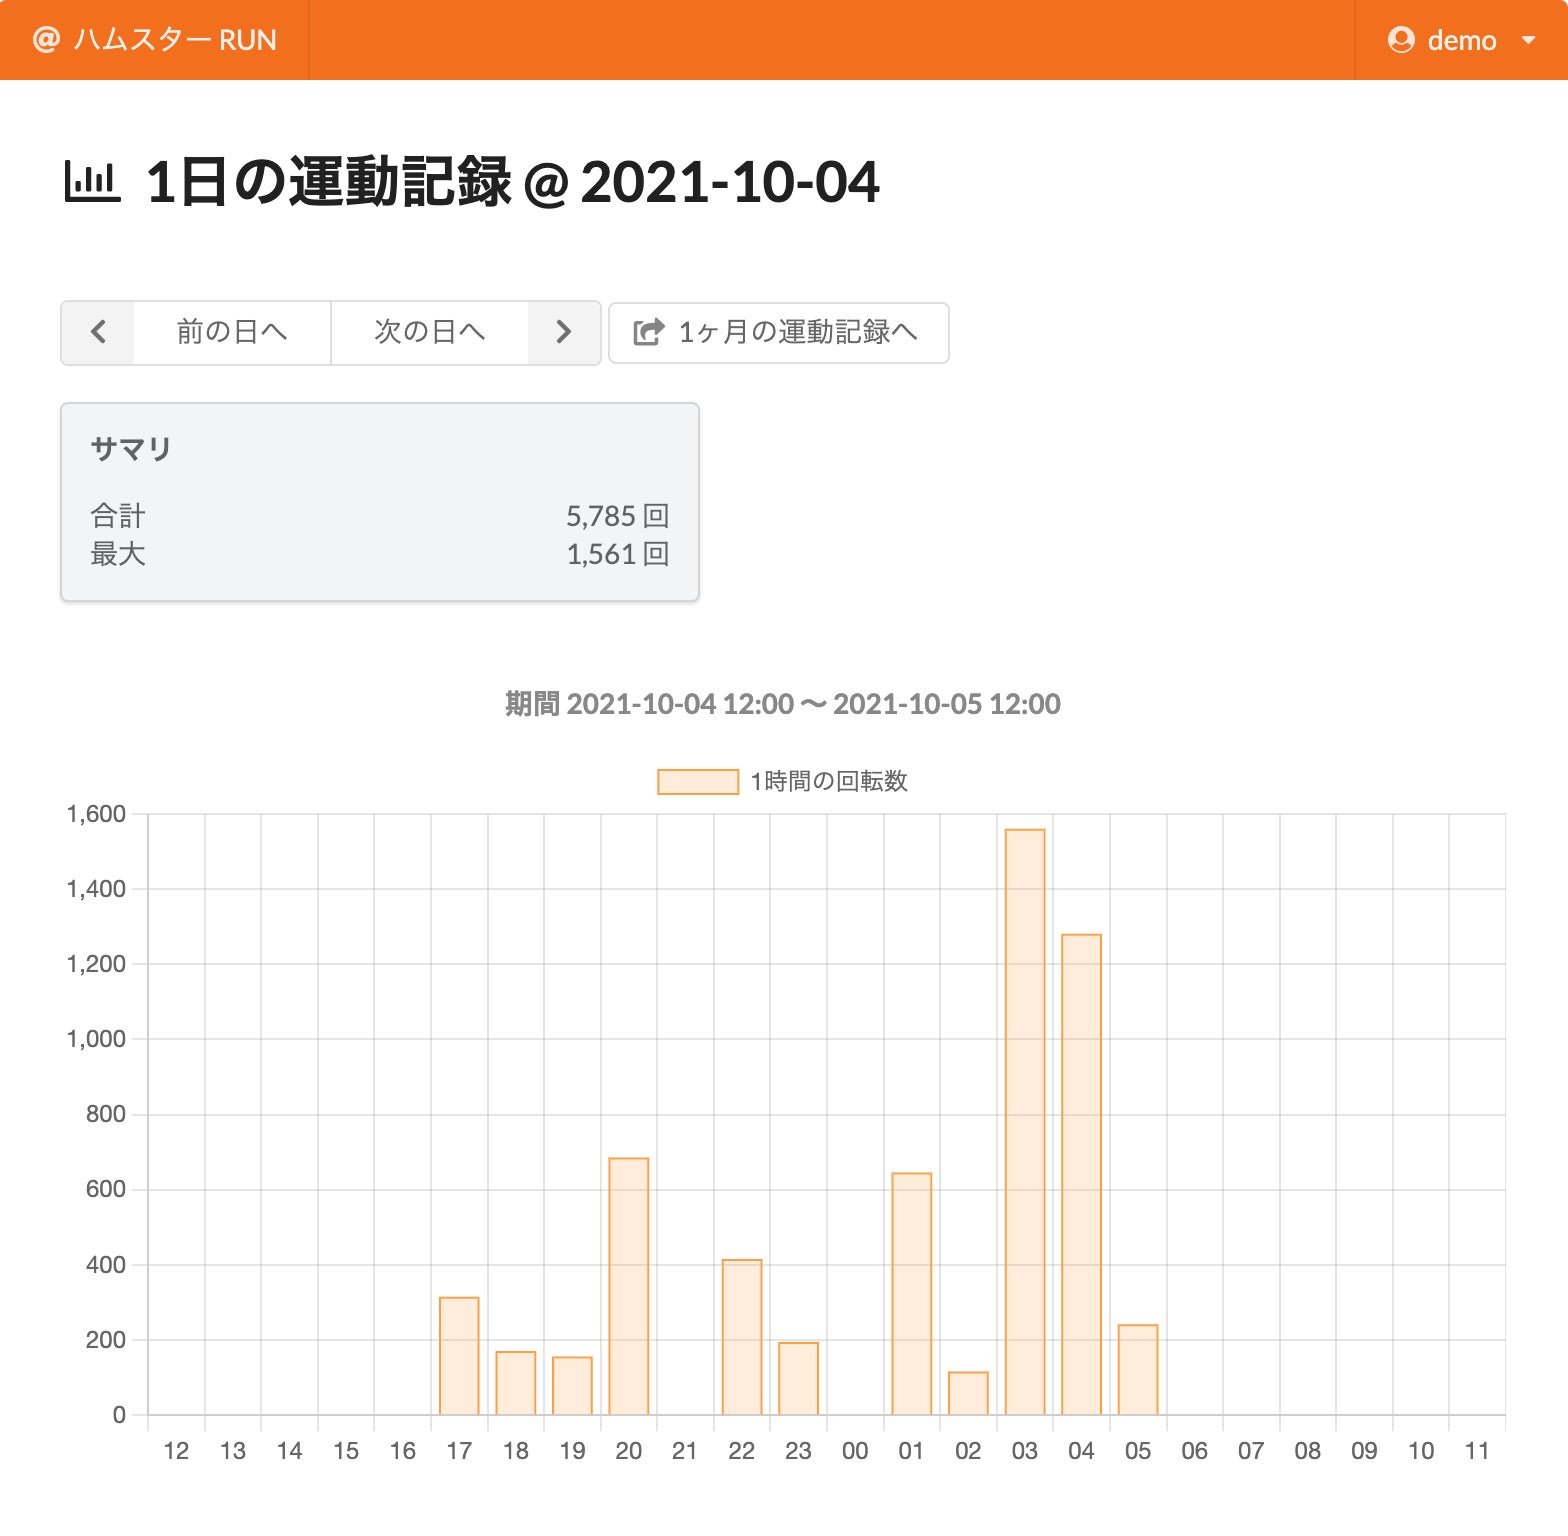Screen dimensions: 1568x1536
Task: Expand the demo account dropdown caret
Action: pyautogui.click(x=1528, y=40)
